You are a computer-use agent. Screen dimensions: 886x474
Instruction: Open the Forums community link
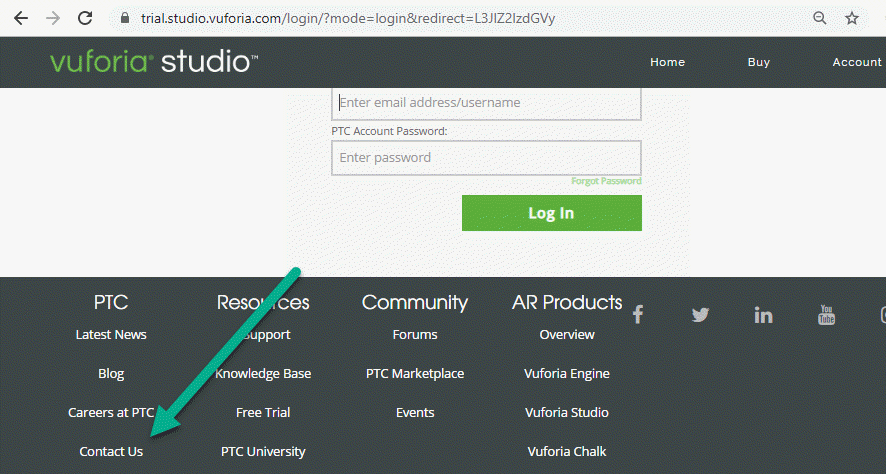(x=415, y=334)
